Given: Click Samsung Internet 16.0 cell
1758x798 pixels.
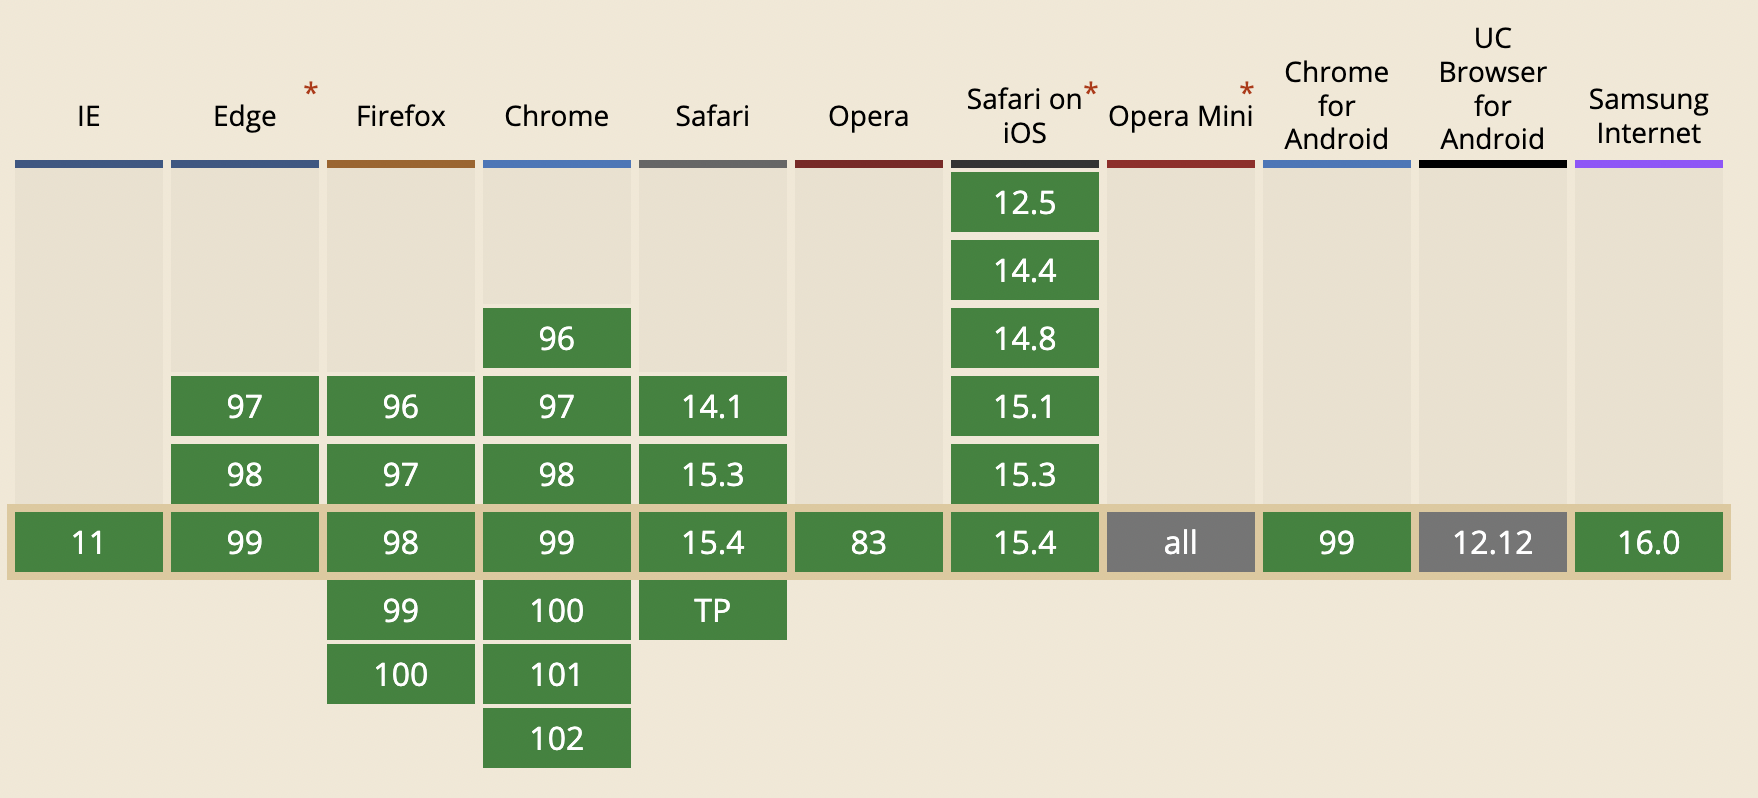Looking at the screenshot, I should 1649,542.
